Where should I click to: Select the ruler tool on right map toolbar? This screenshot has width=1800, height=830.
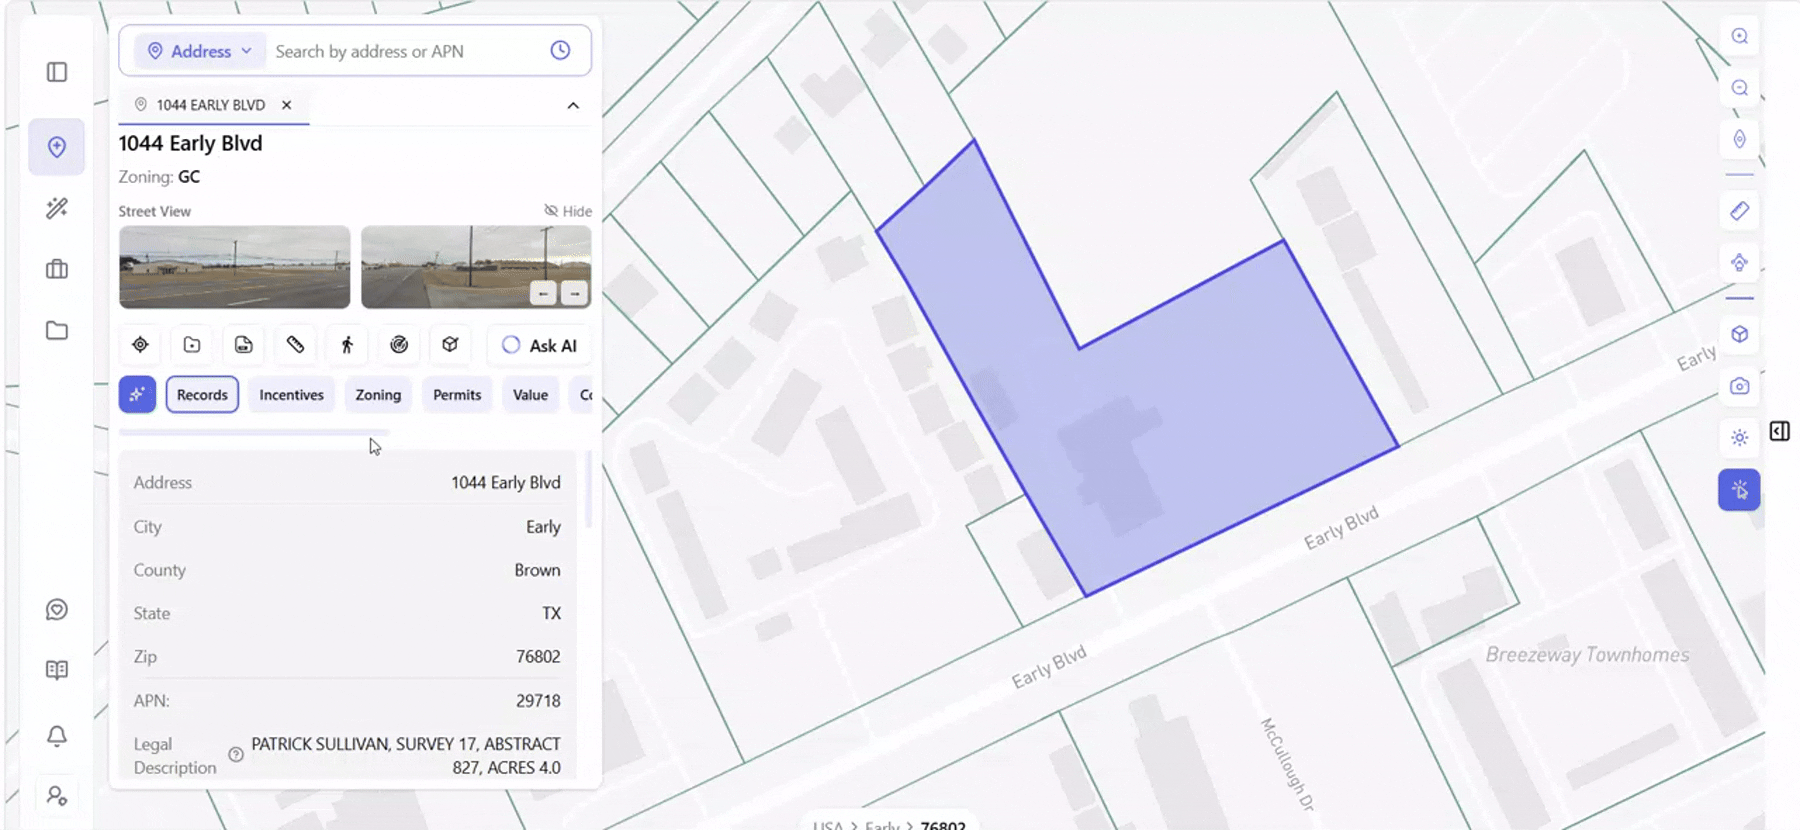click(1740, 211)
